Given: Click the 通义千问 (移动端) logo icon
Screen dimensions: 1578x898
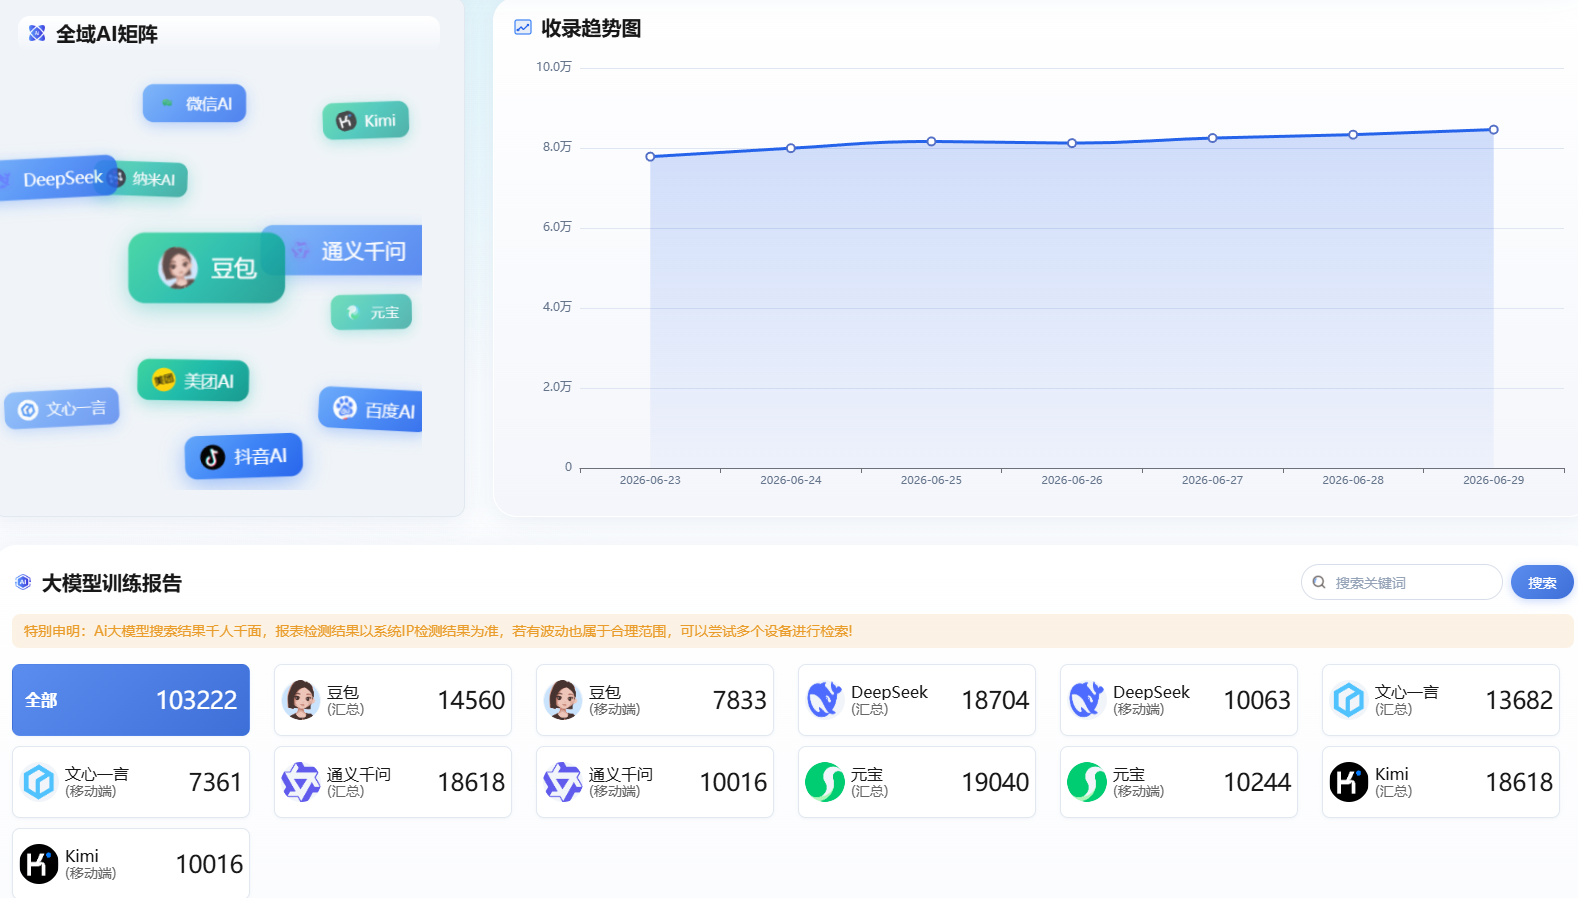Looking at the screenshot, I should pyautogui.click(x=563, y=782).
